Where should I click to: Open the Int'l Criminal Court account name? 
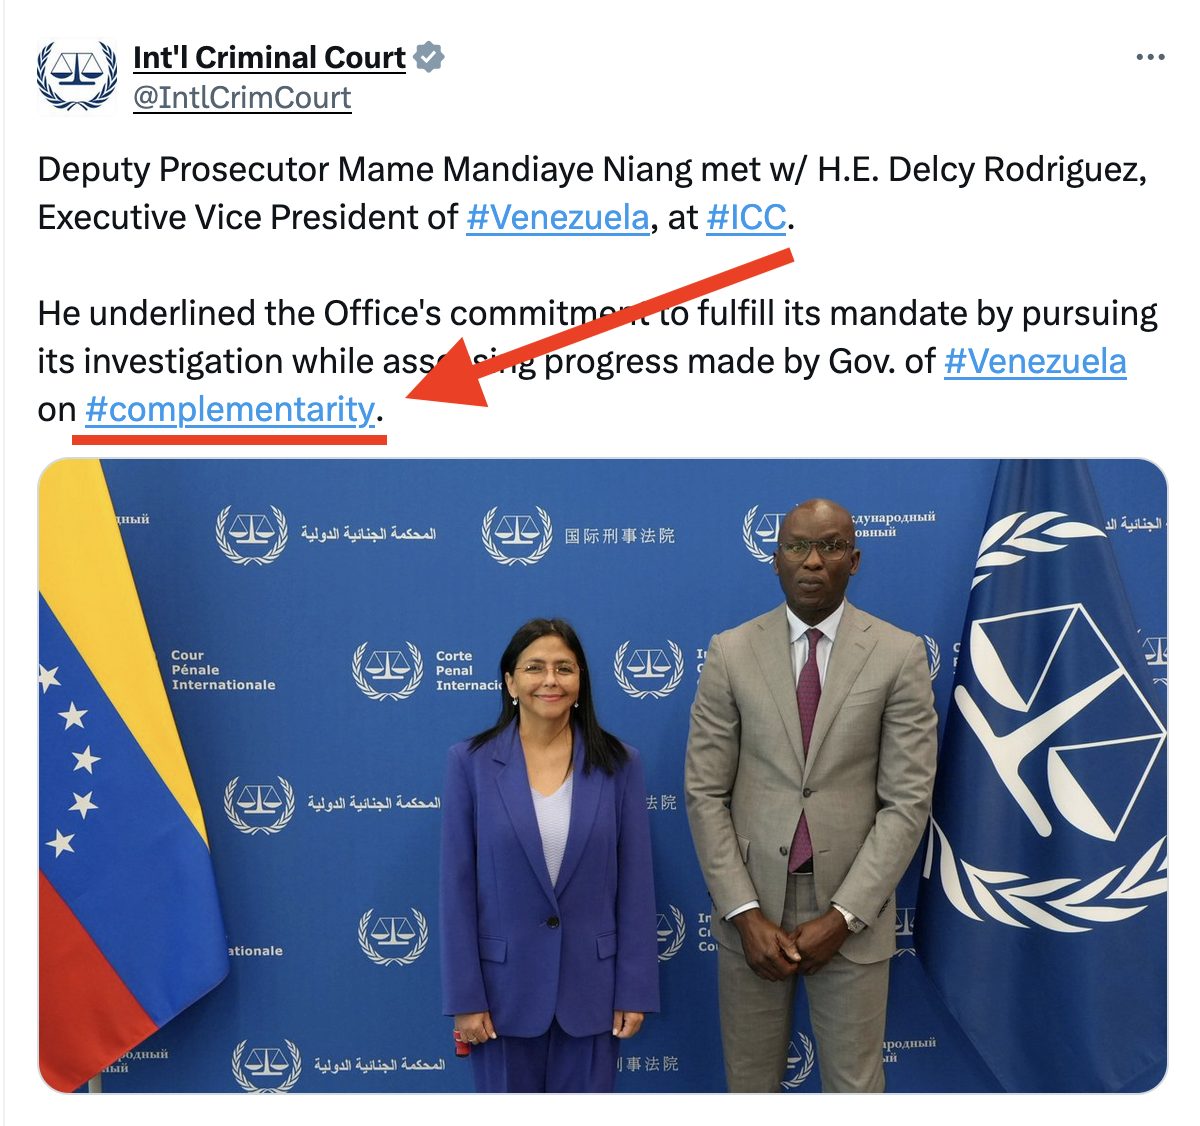pos(270,58)
